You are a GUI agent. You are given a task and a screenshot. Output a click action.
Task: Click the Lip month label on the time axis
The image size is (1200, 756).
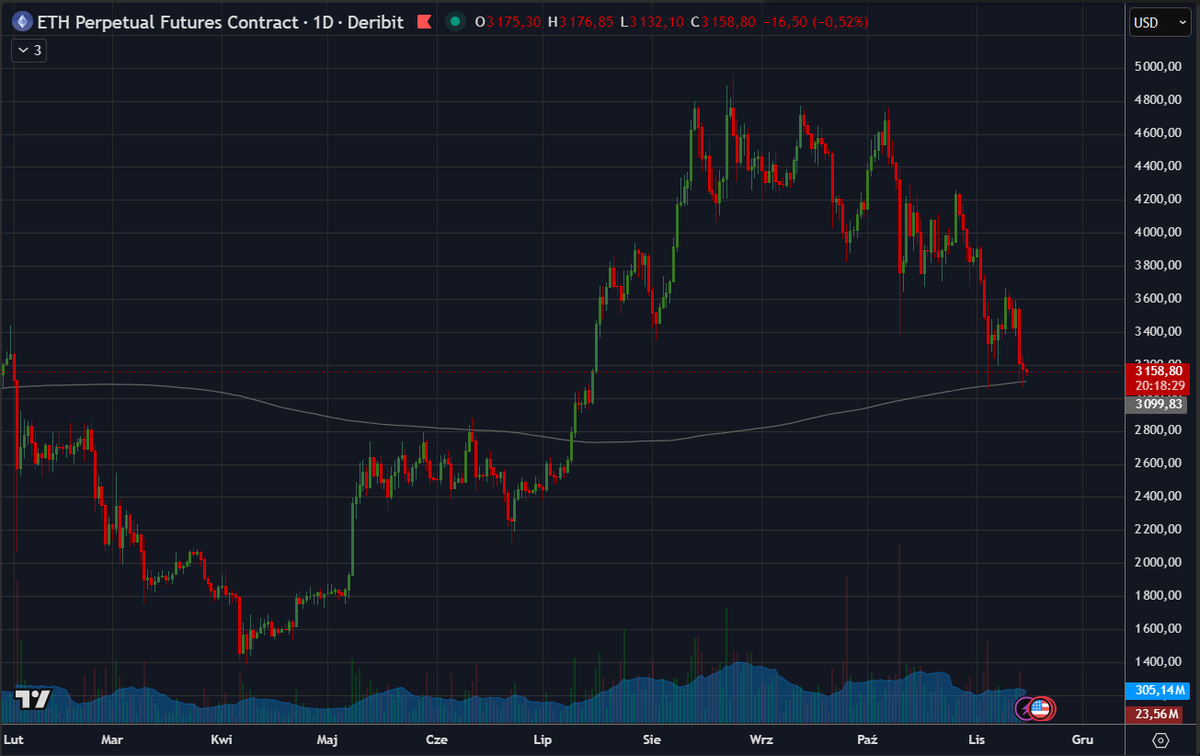click(543, 740)
